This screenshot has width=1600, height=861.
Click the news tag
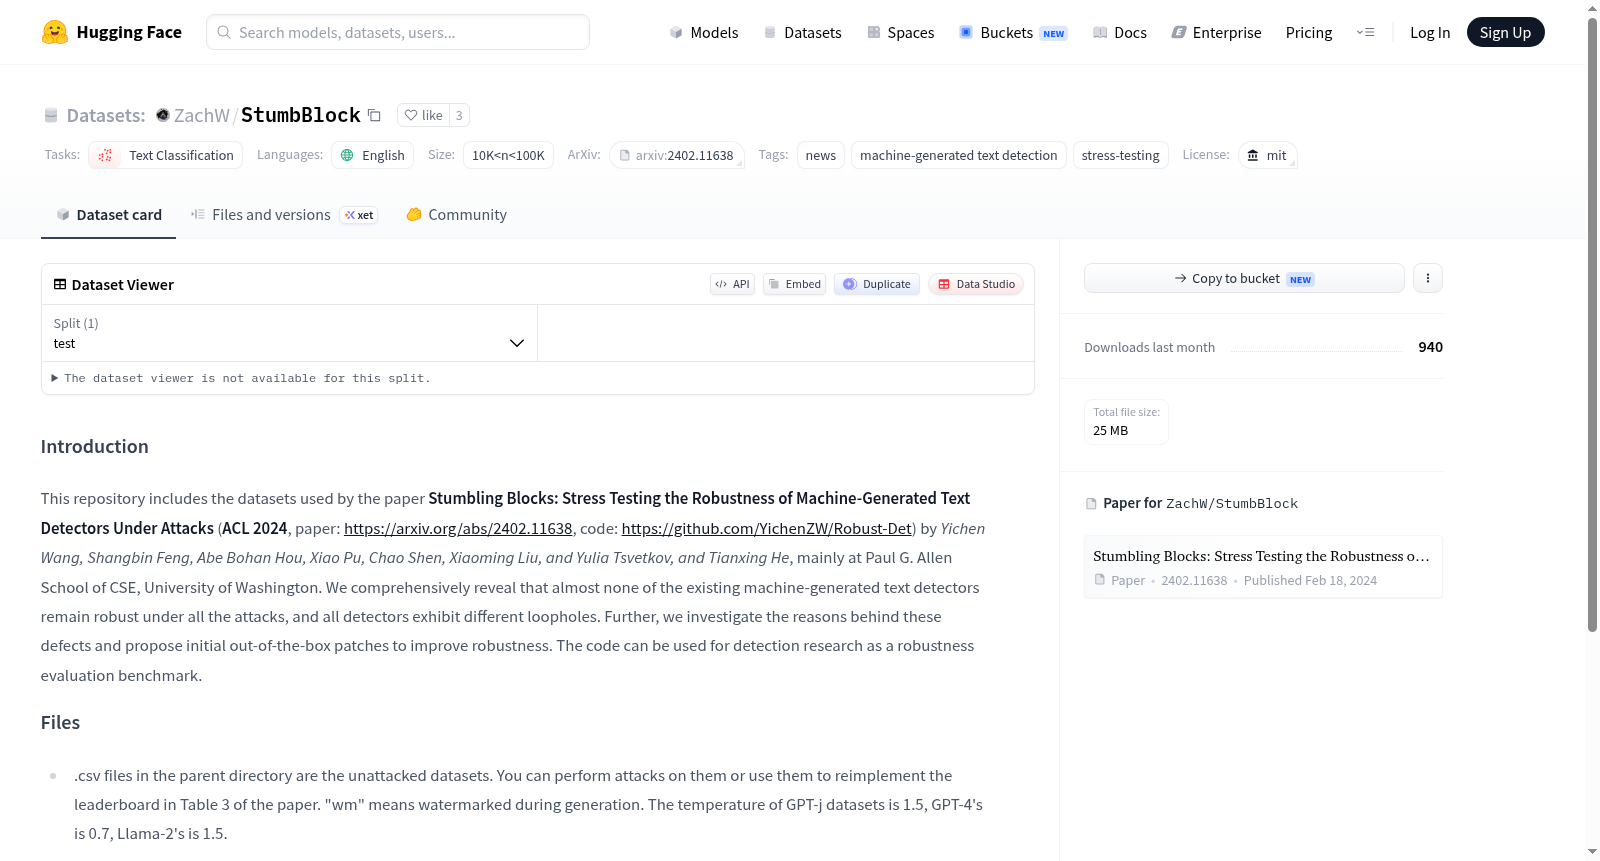click(821, 155)
